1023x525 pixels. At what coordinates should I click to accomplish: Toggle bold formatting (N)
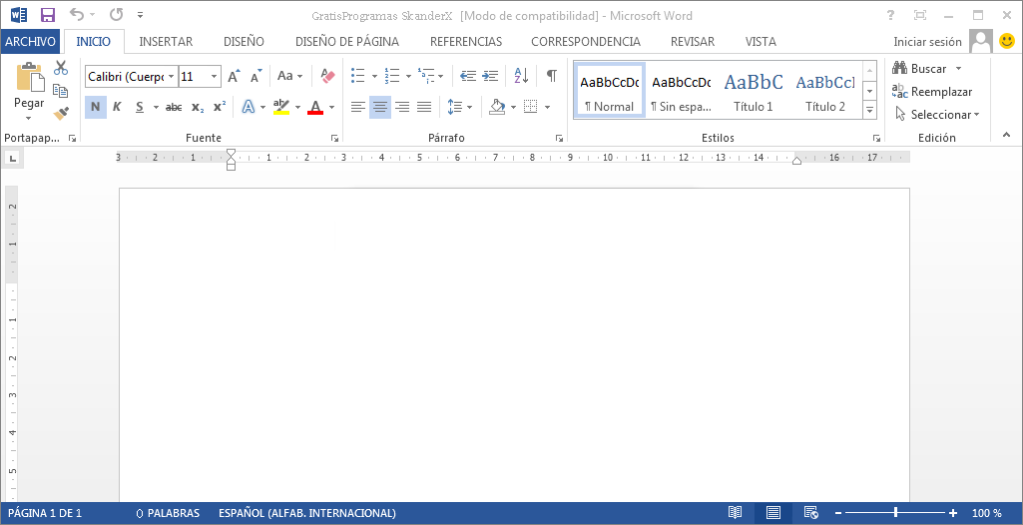coord(95,107)
